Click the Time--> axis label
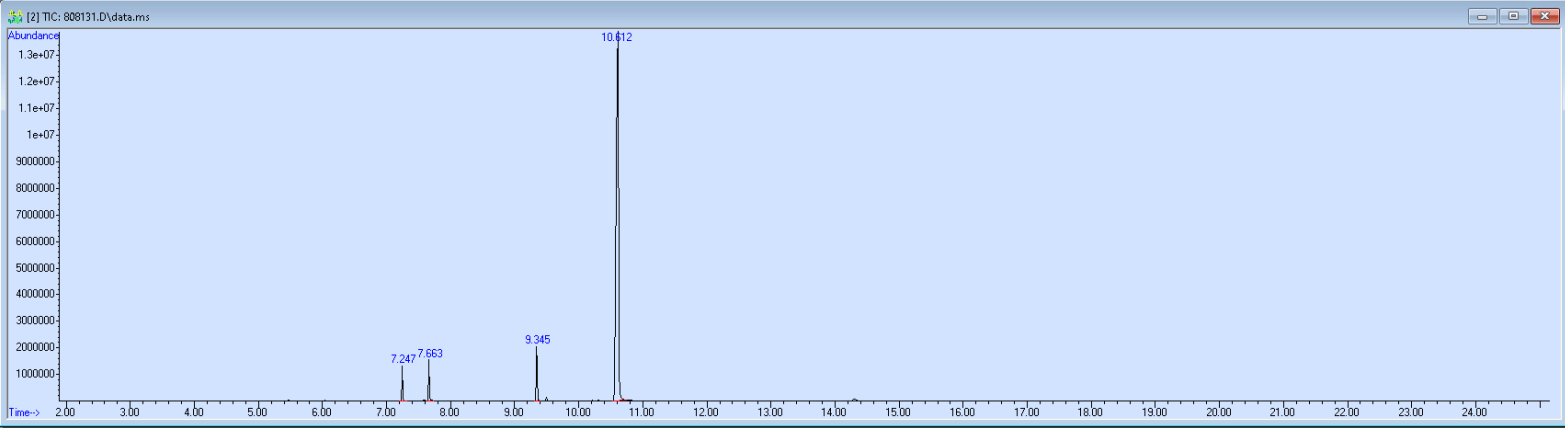The height and width of the screenshot is (428, 1565). pos(23,411)
